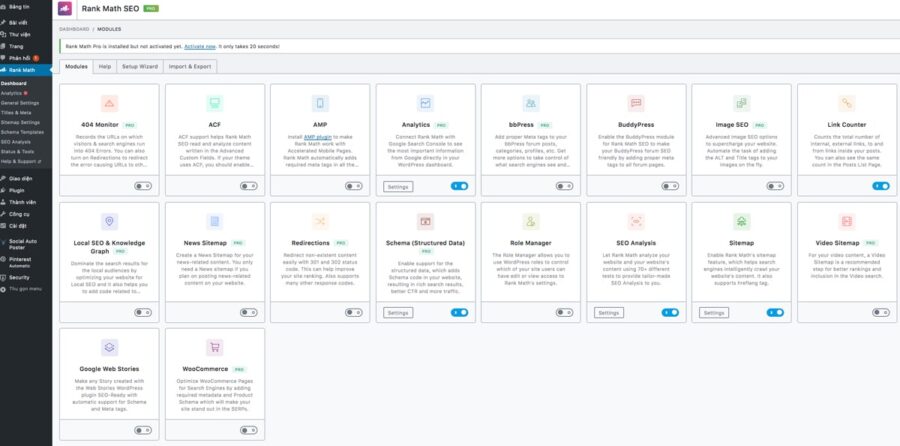
Task: Click the Link Counter chain icon
Action: (847, 103)
